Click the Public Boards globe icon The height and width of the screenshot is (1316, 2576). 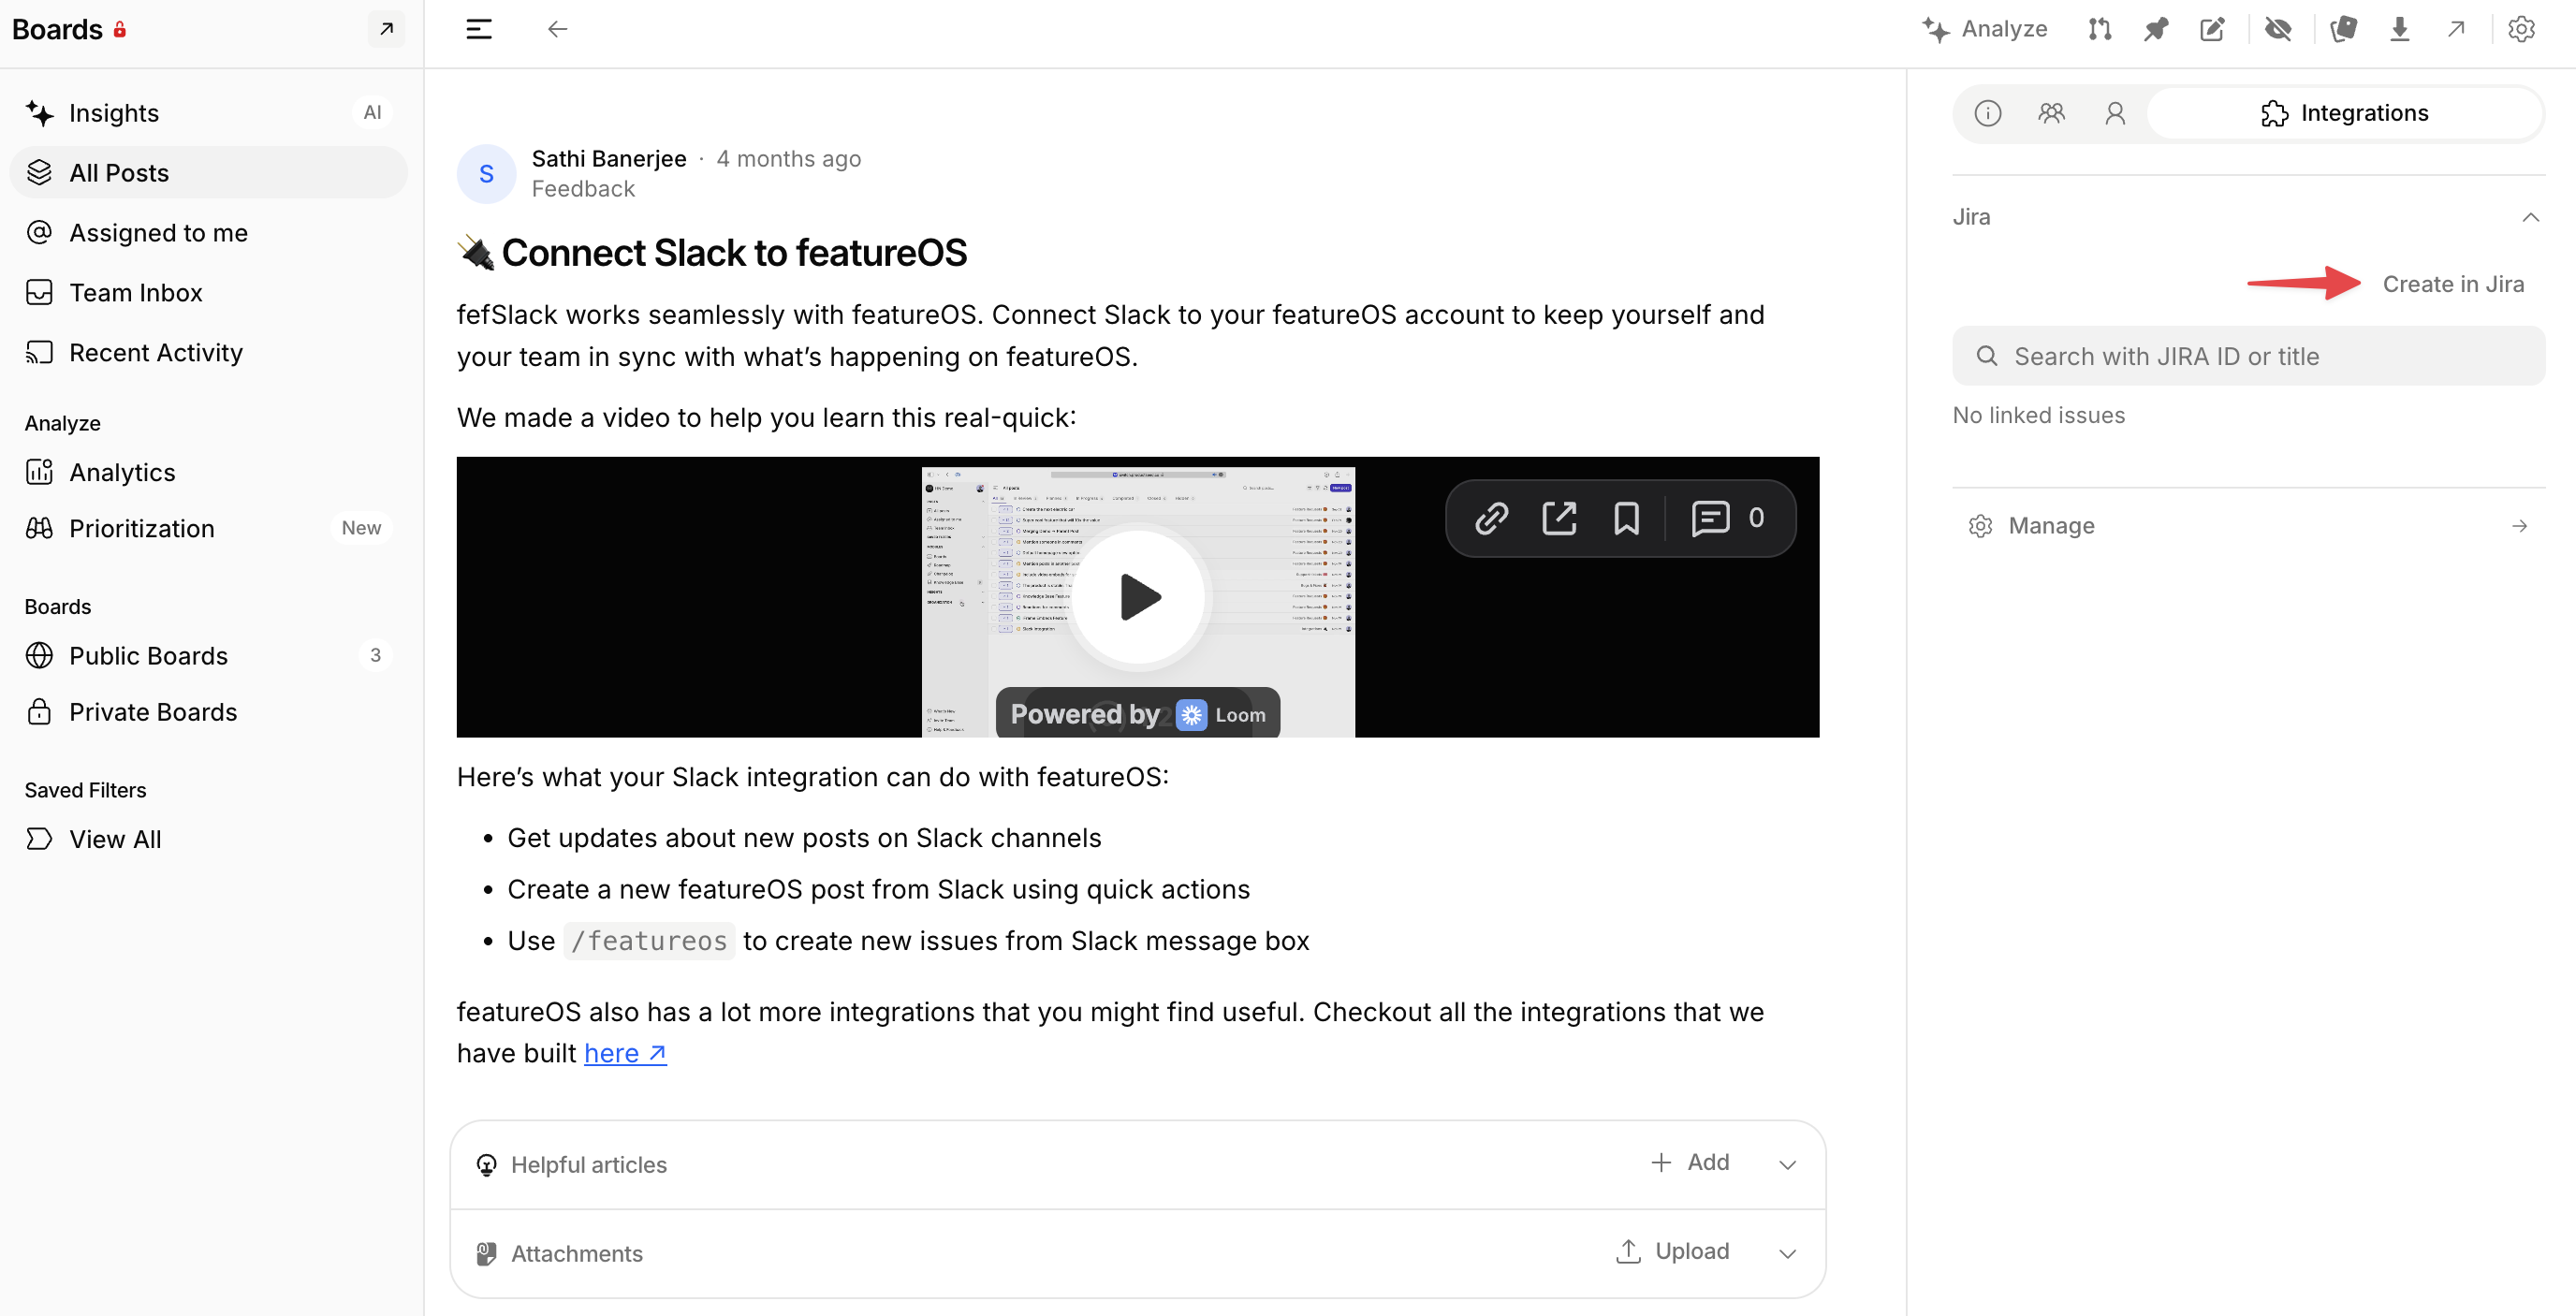click(39, 656)
